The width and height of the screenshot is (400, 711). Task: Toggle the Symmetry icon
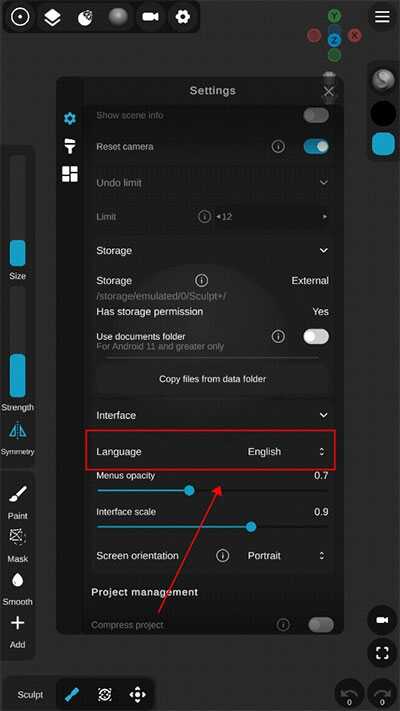pos(17,430)
